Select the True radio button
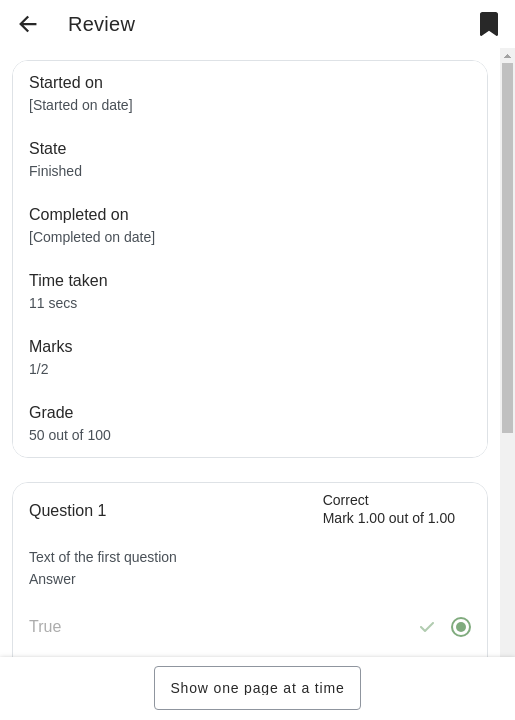This screenshot has width=515, height=720. pos(461,627)
